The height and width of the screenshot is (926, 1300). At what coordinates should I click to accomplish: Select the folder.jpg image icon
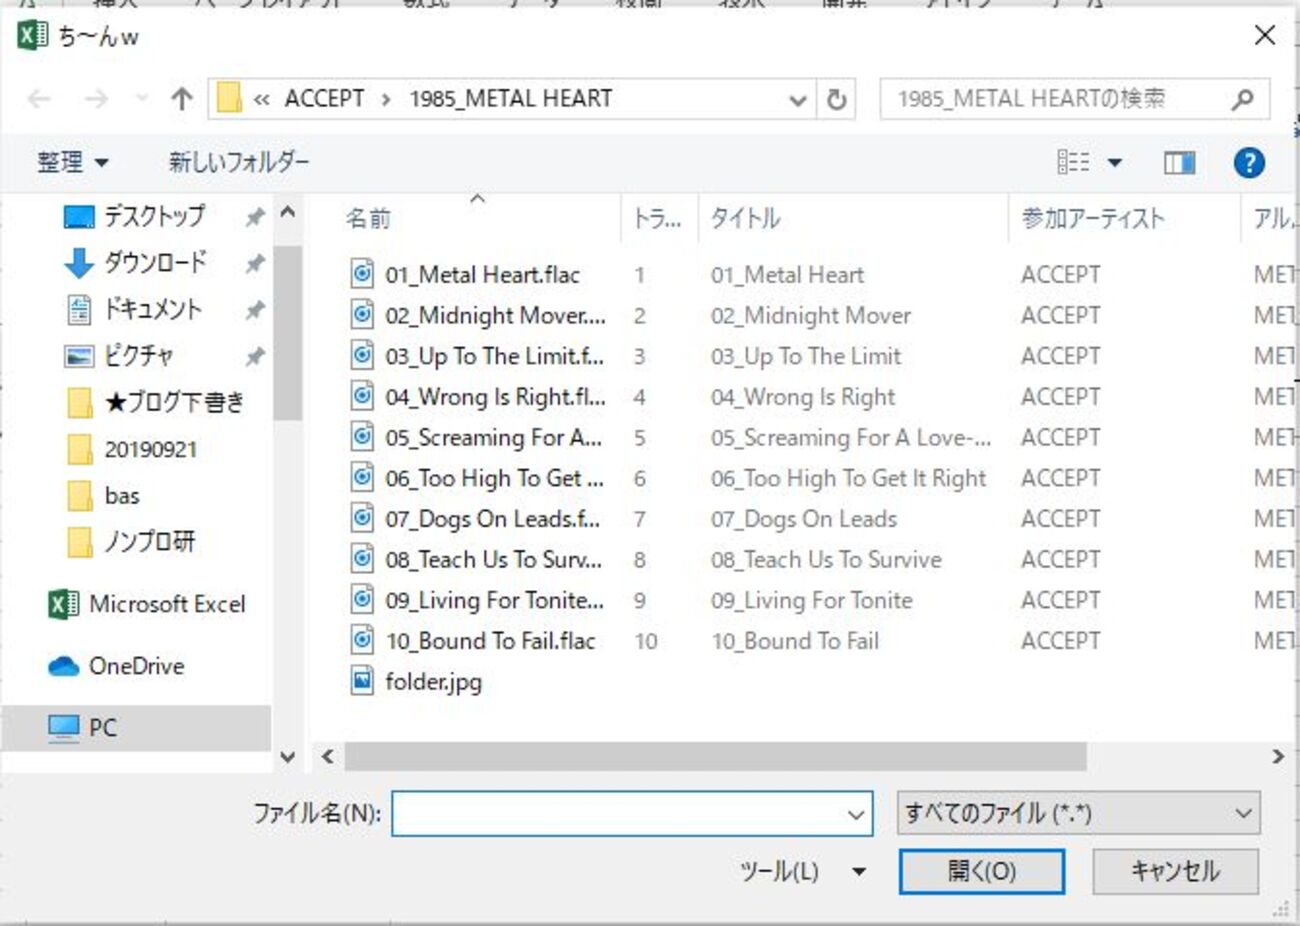pos(362,681)
